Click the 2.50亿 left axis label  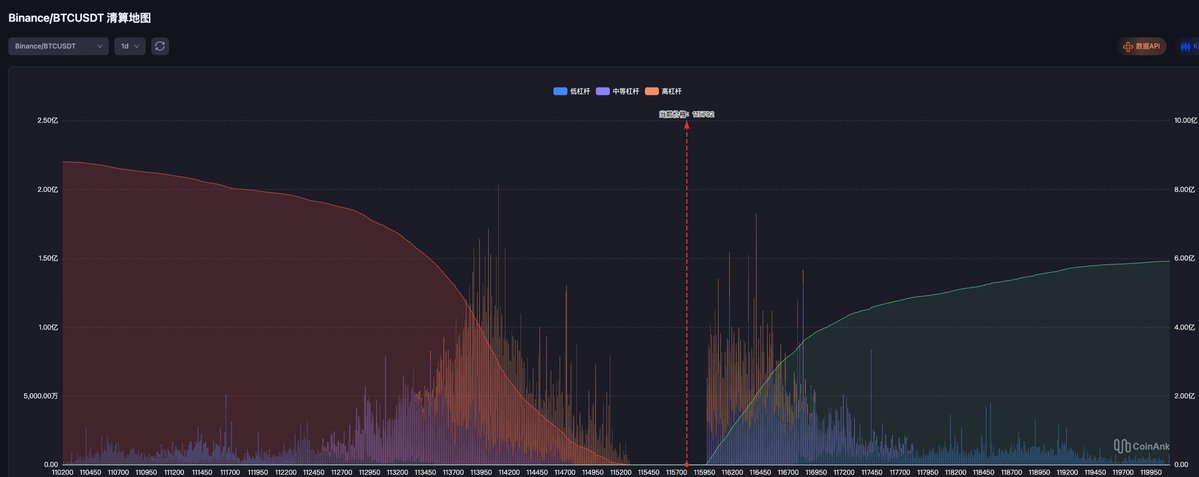pos(47,121)
